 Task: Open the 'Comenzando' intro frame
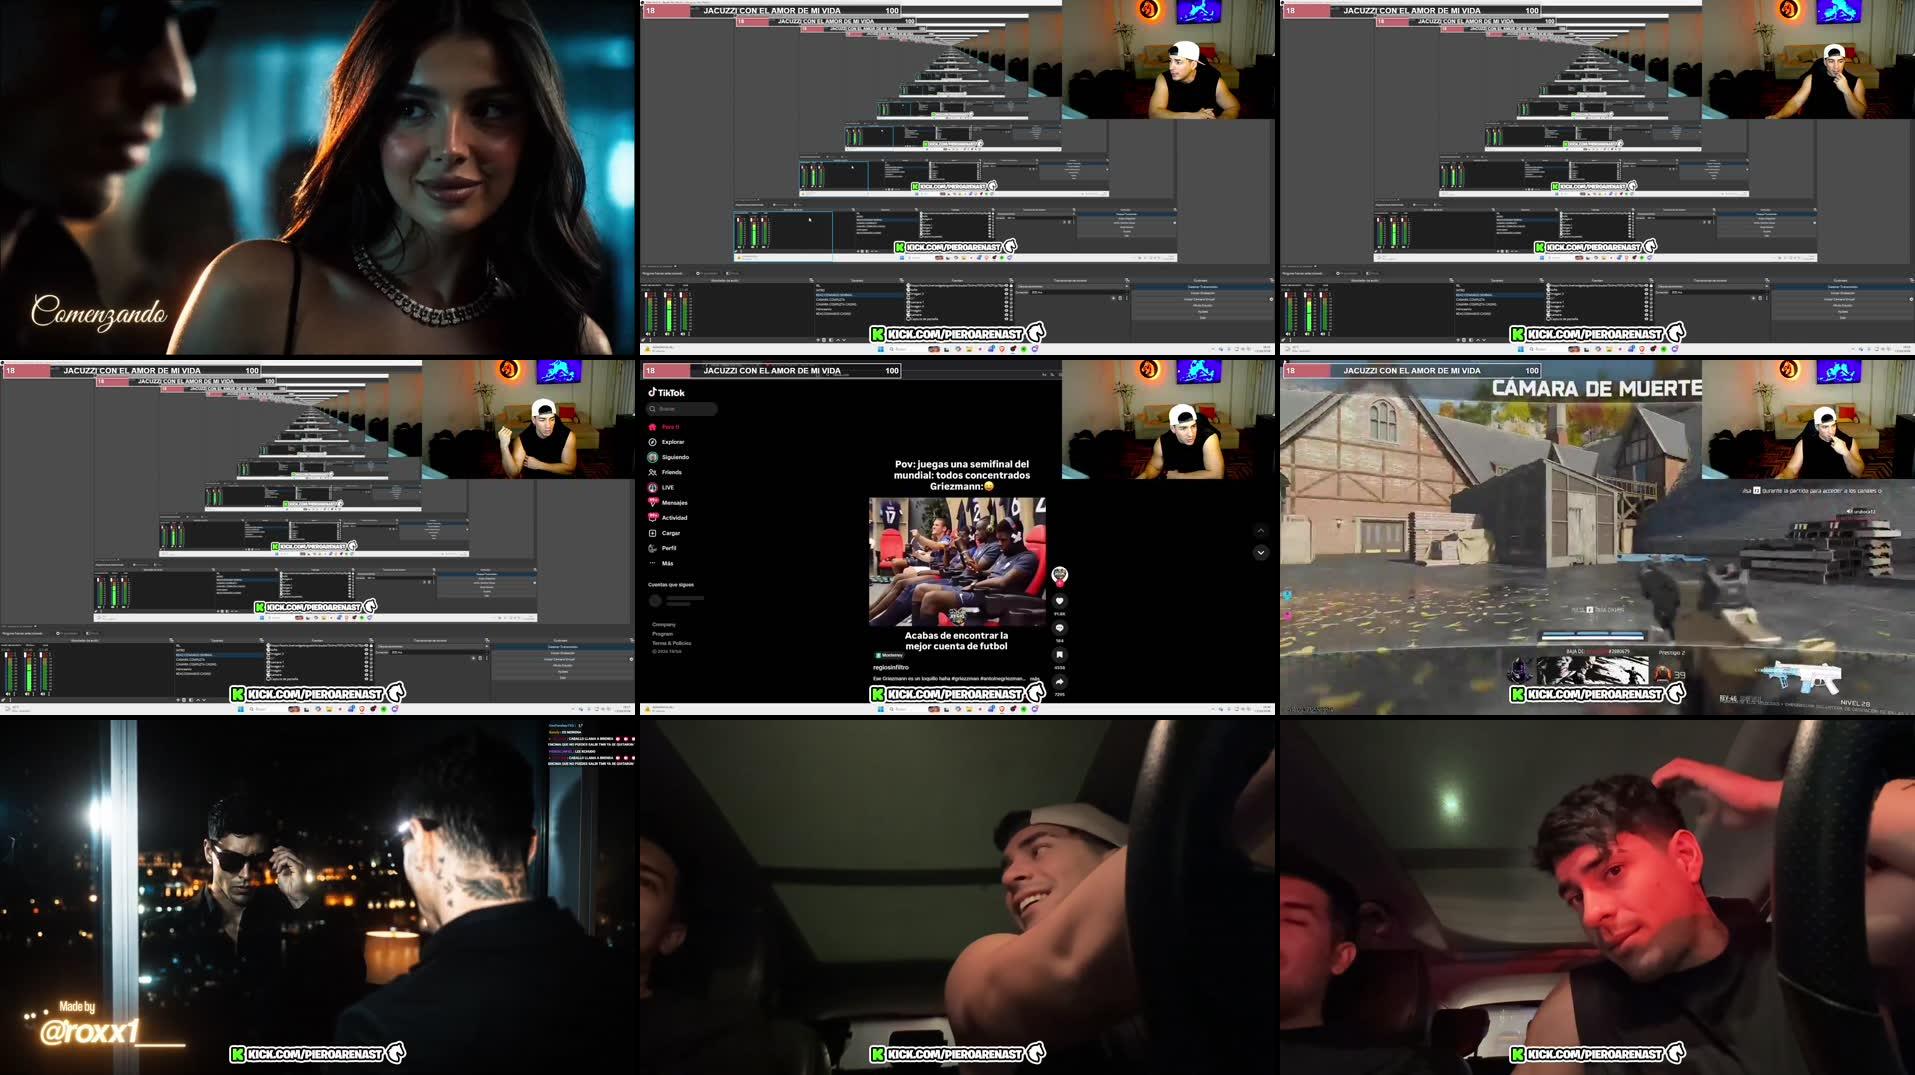coord(317,178)
